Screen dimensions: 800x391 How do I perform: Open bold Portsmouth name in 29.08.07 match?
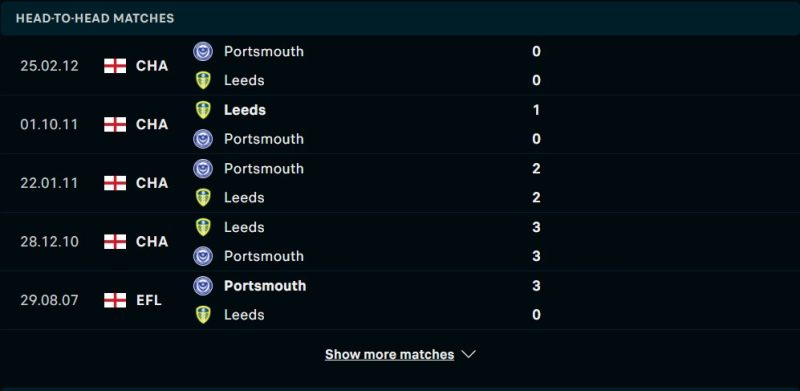[265, 286]
